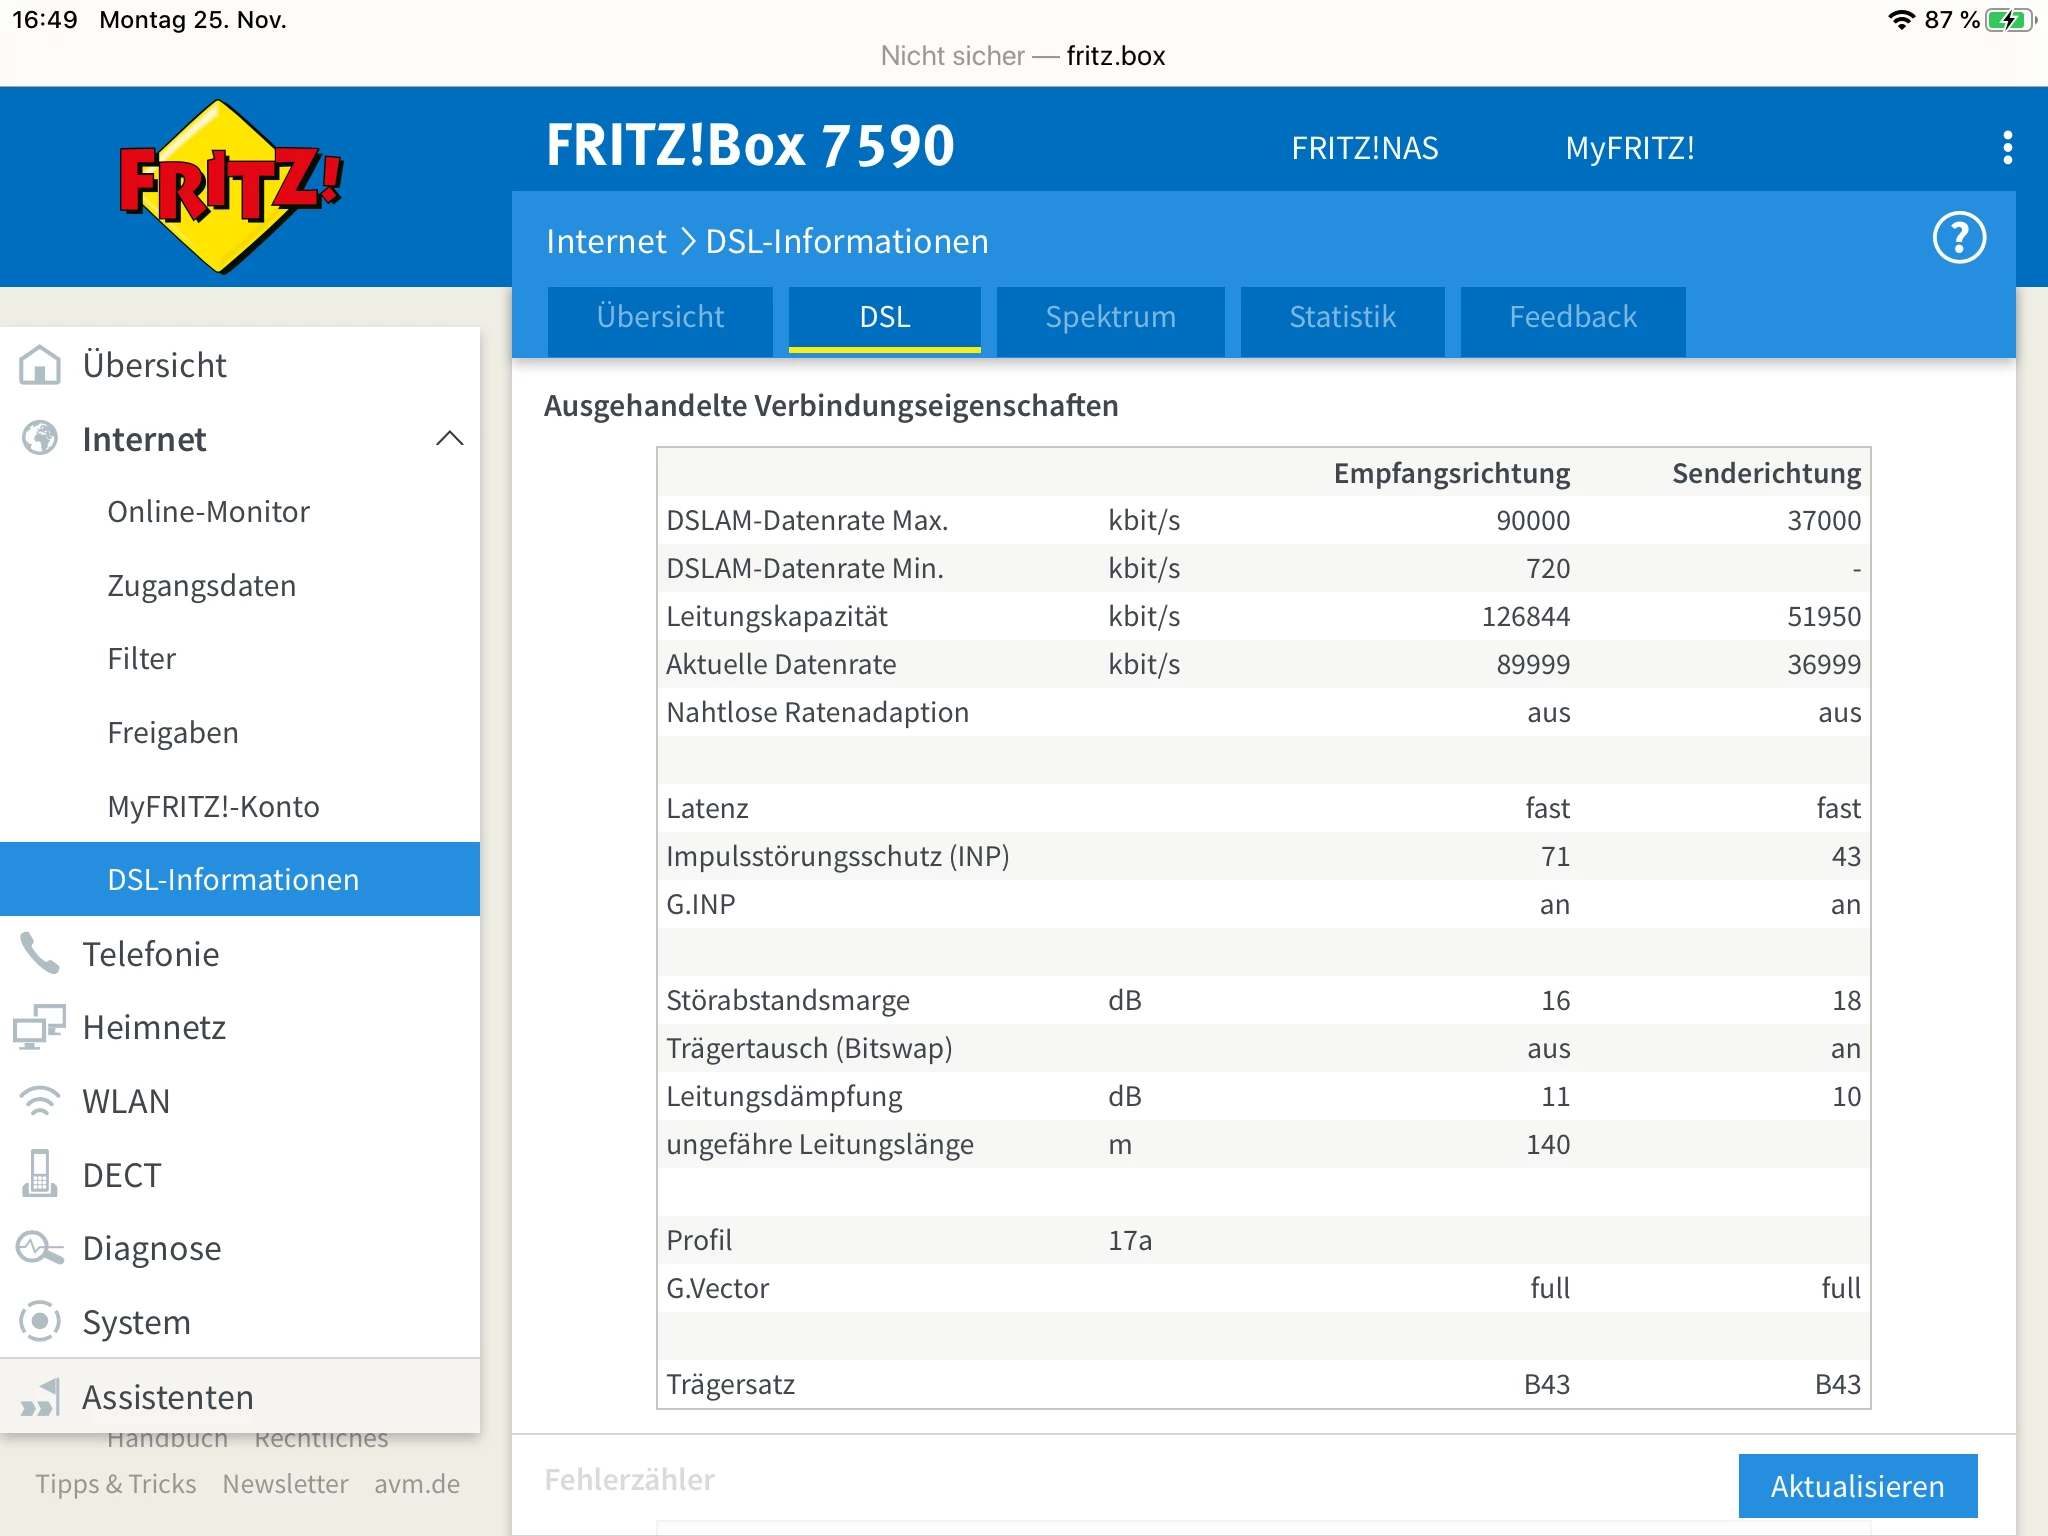Open the FRITZ!NAS link
This screenshot has height=1536, width=2048.
[x=1364, y=148]
